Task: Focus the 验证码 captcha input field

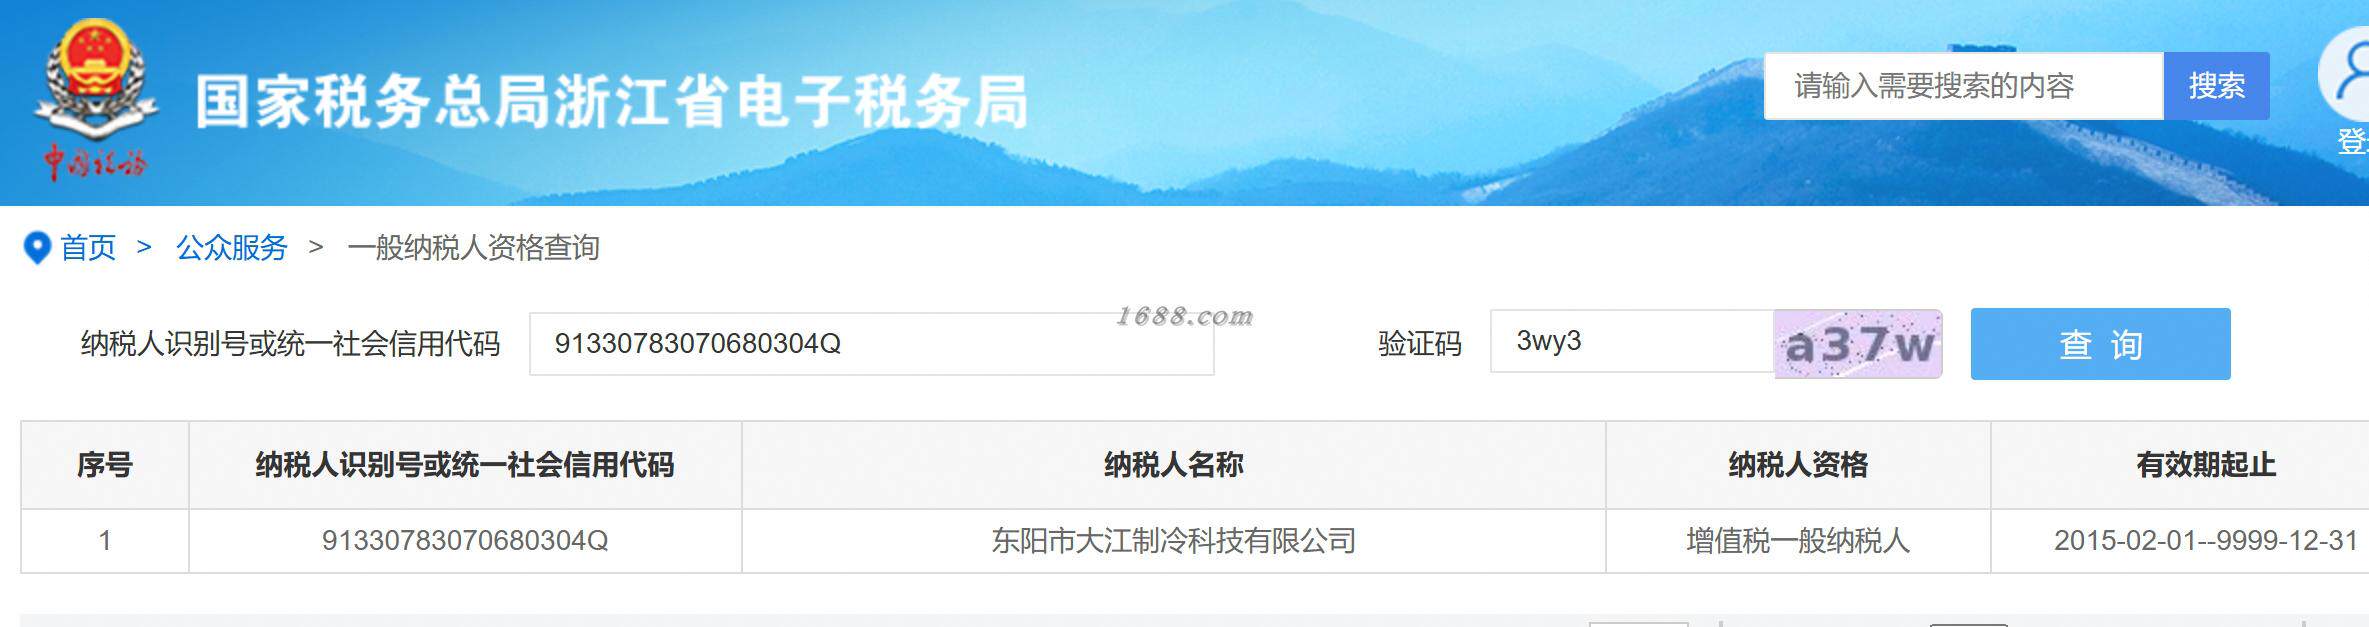Action: point(1632,341)
